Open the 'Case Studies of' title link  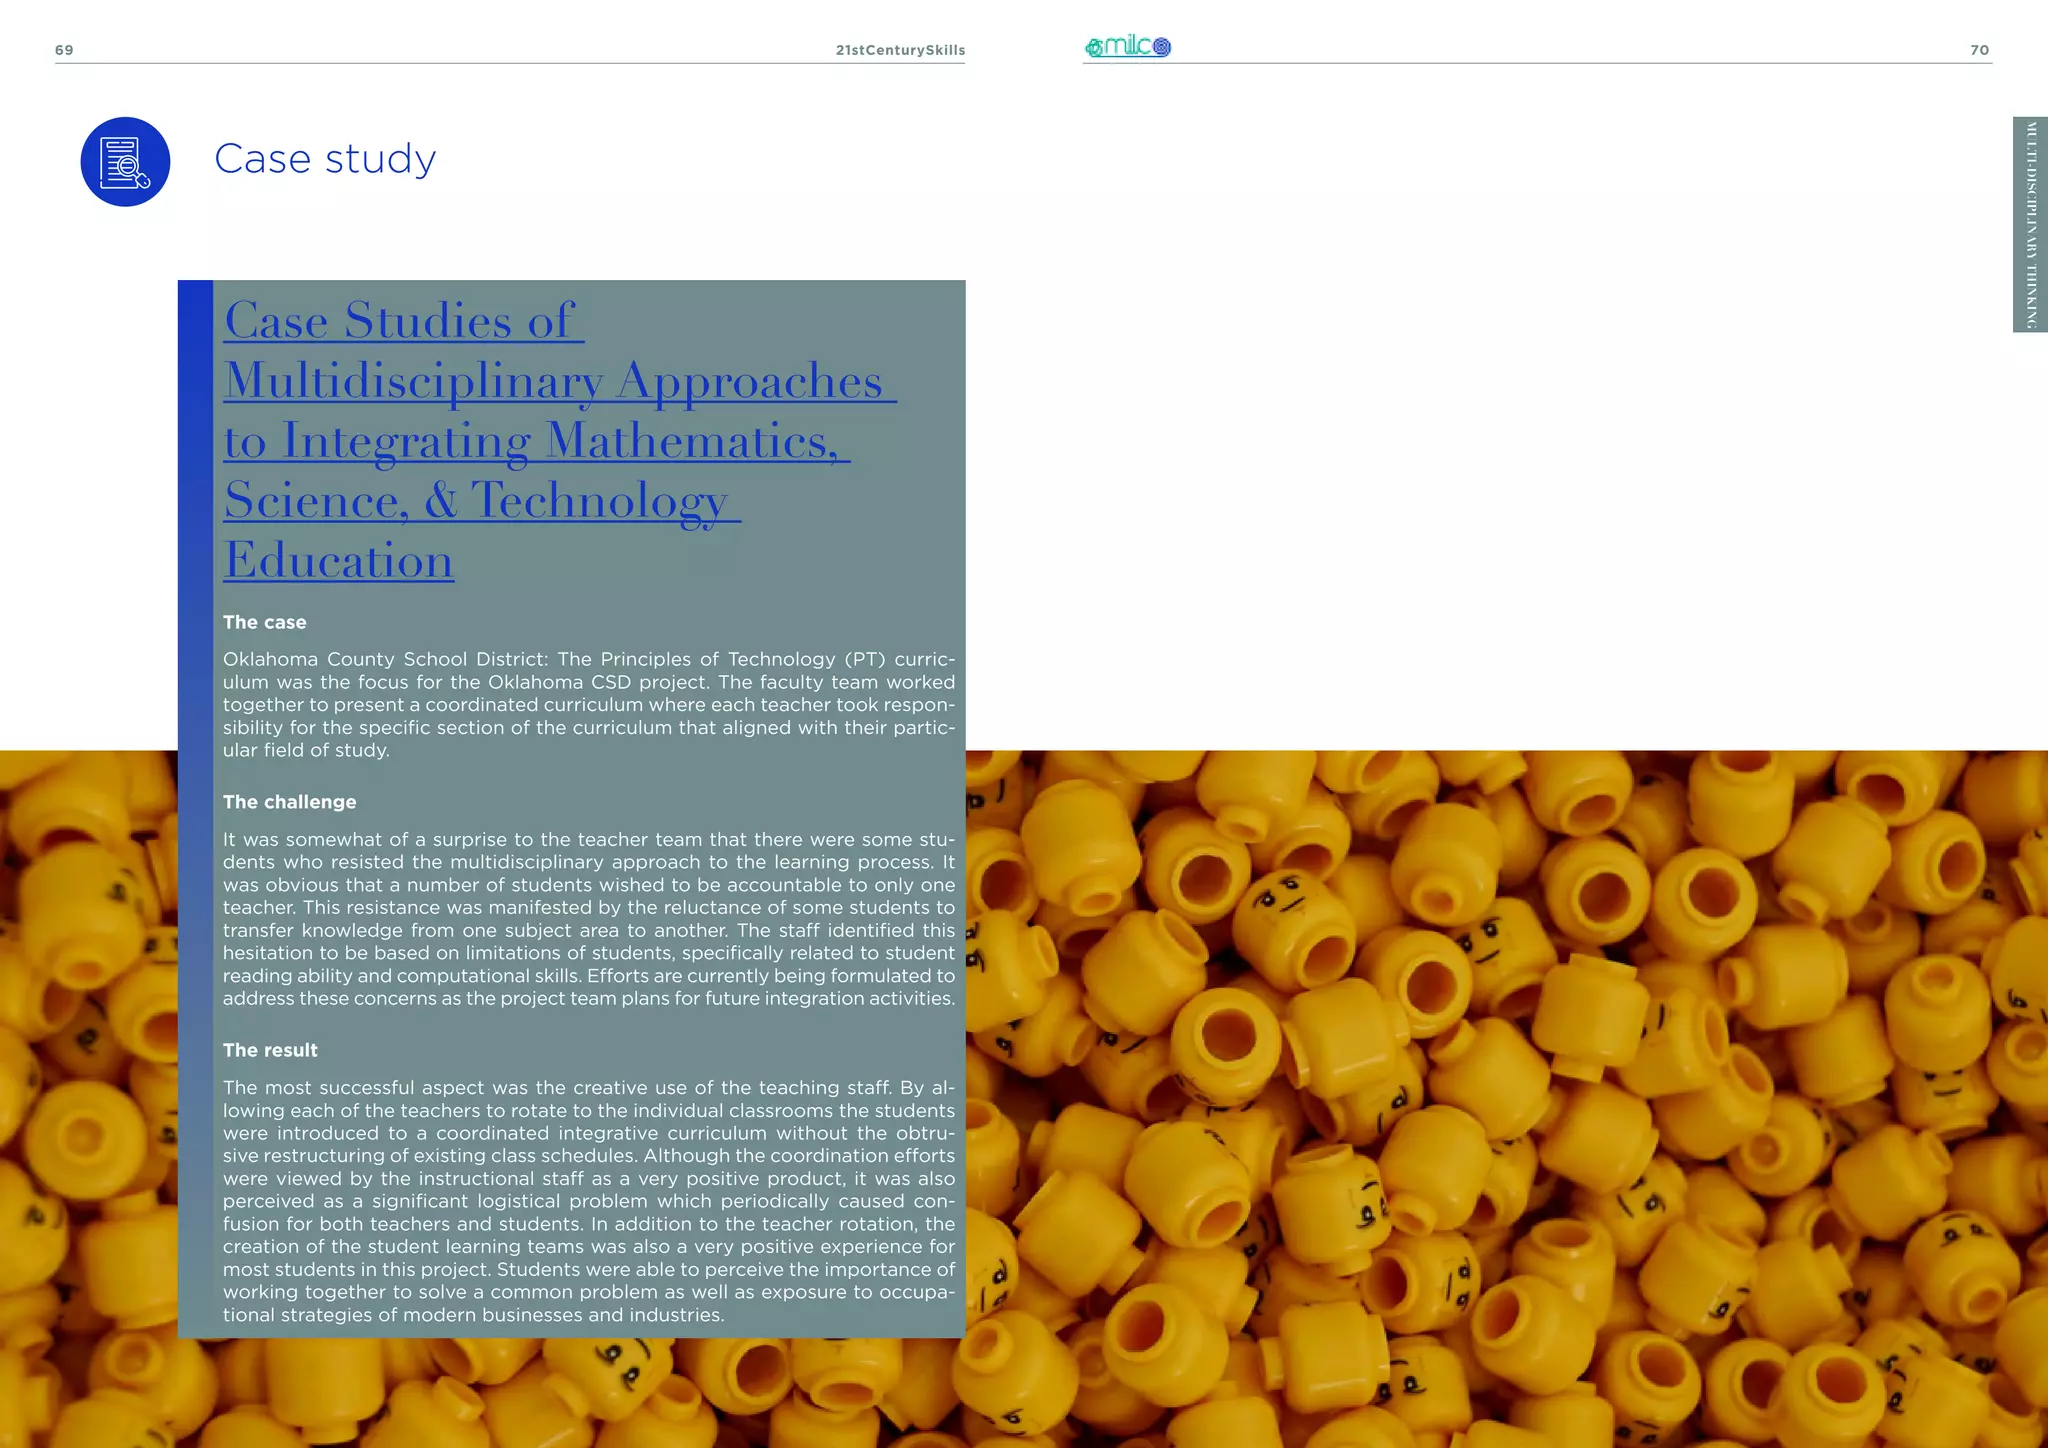click(x=400, y=321)
